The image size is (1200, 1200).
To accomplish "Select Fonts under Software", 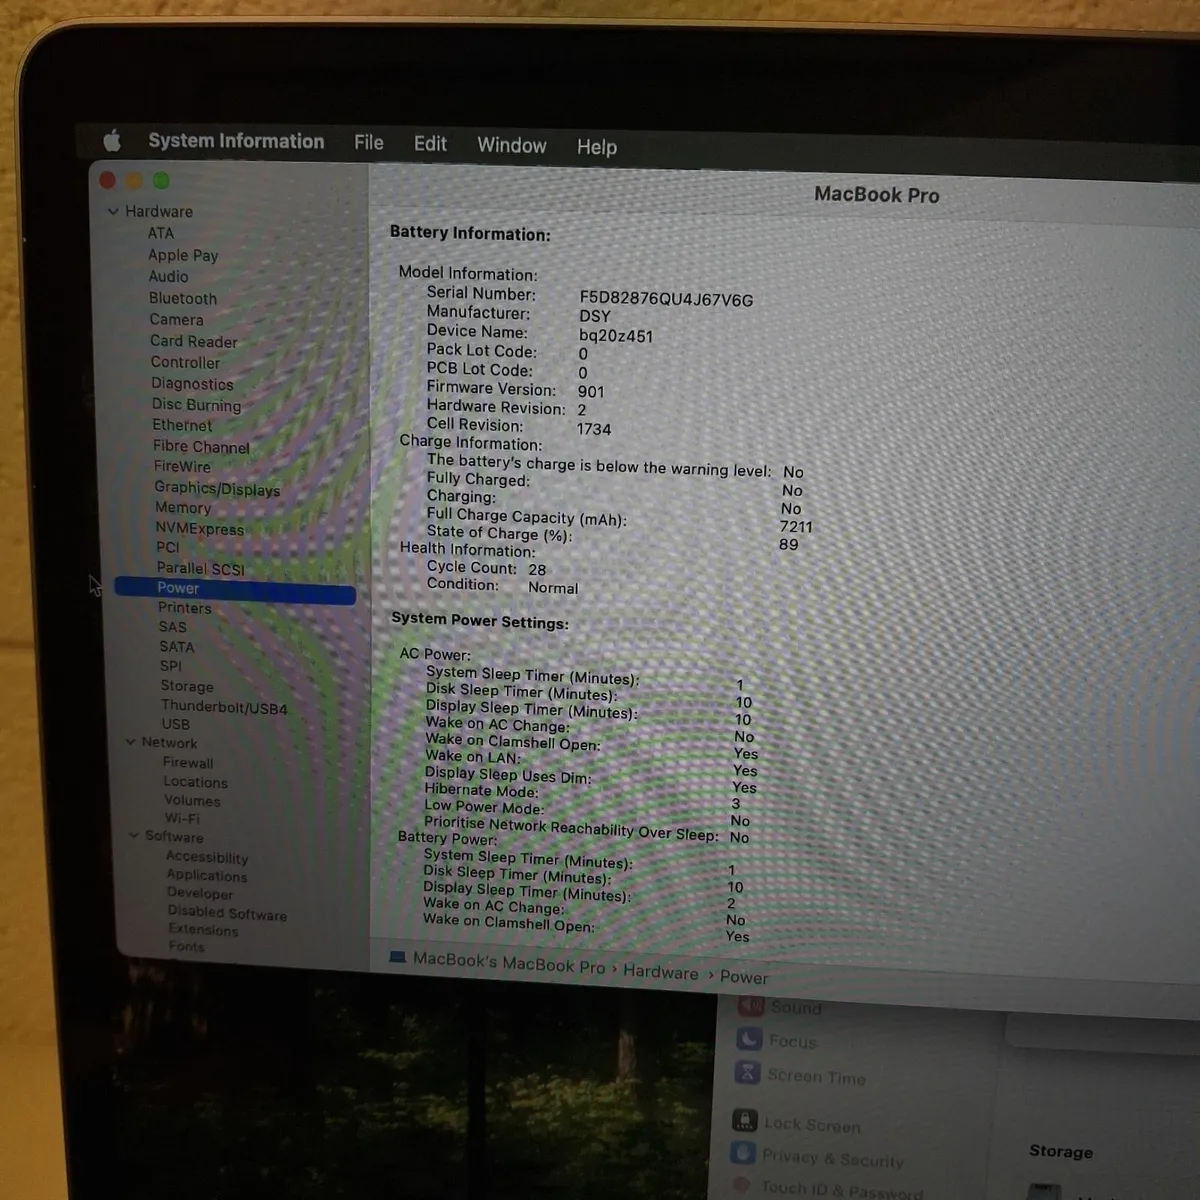I will click(186, 946).
